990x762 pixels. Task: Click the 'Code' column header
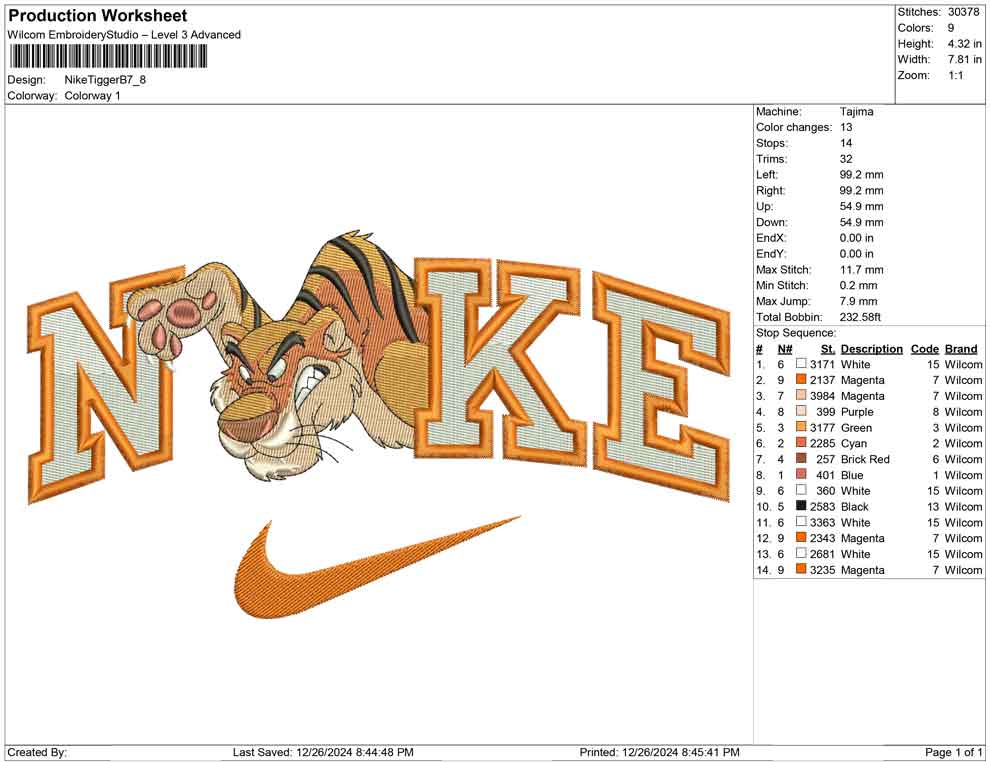coord(925,348)
